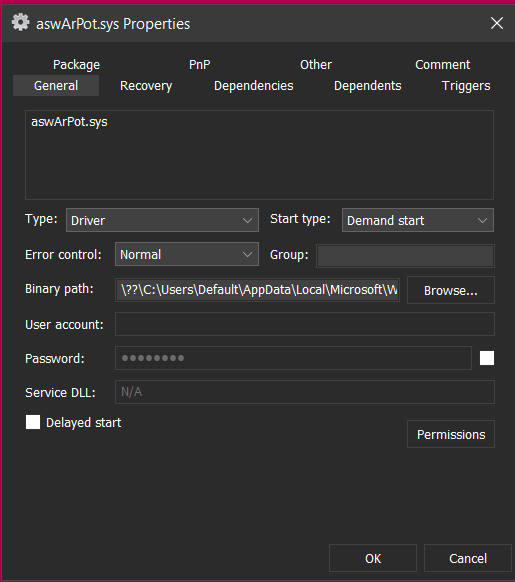View the Triggers tab
The width and height of the screenshot is (515, 582).
click(466, 86)
